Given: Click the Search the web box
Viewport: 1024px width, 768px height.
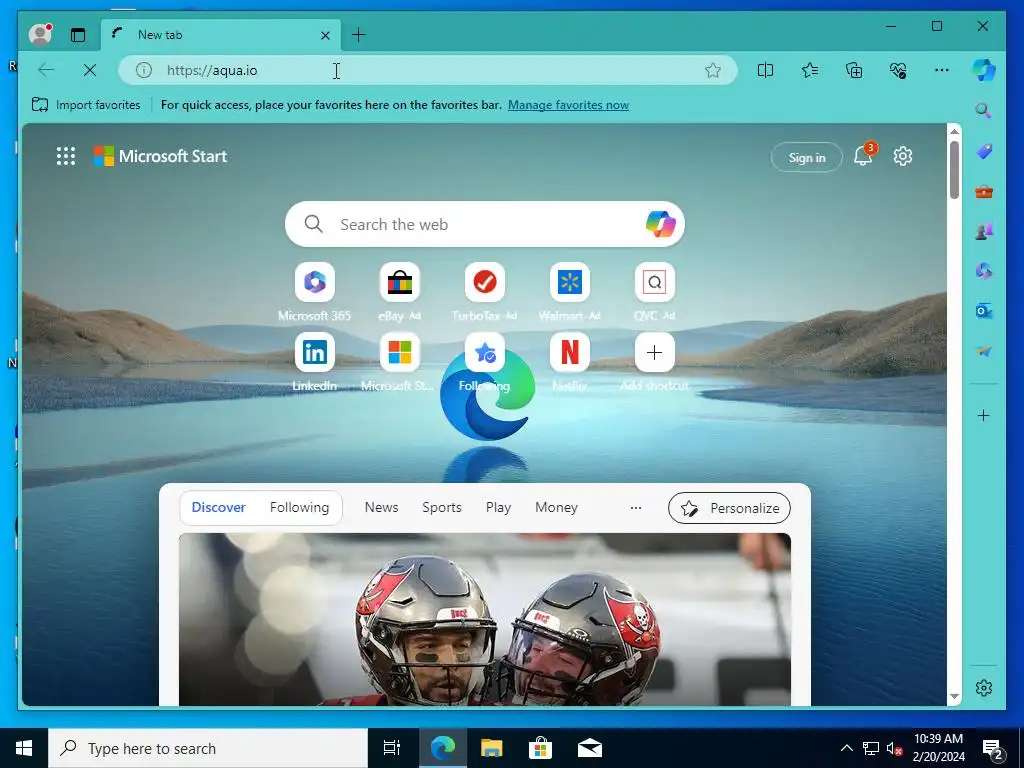Looking at the screenshot, I should 485,224.
